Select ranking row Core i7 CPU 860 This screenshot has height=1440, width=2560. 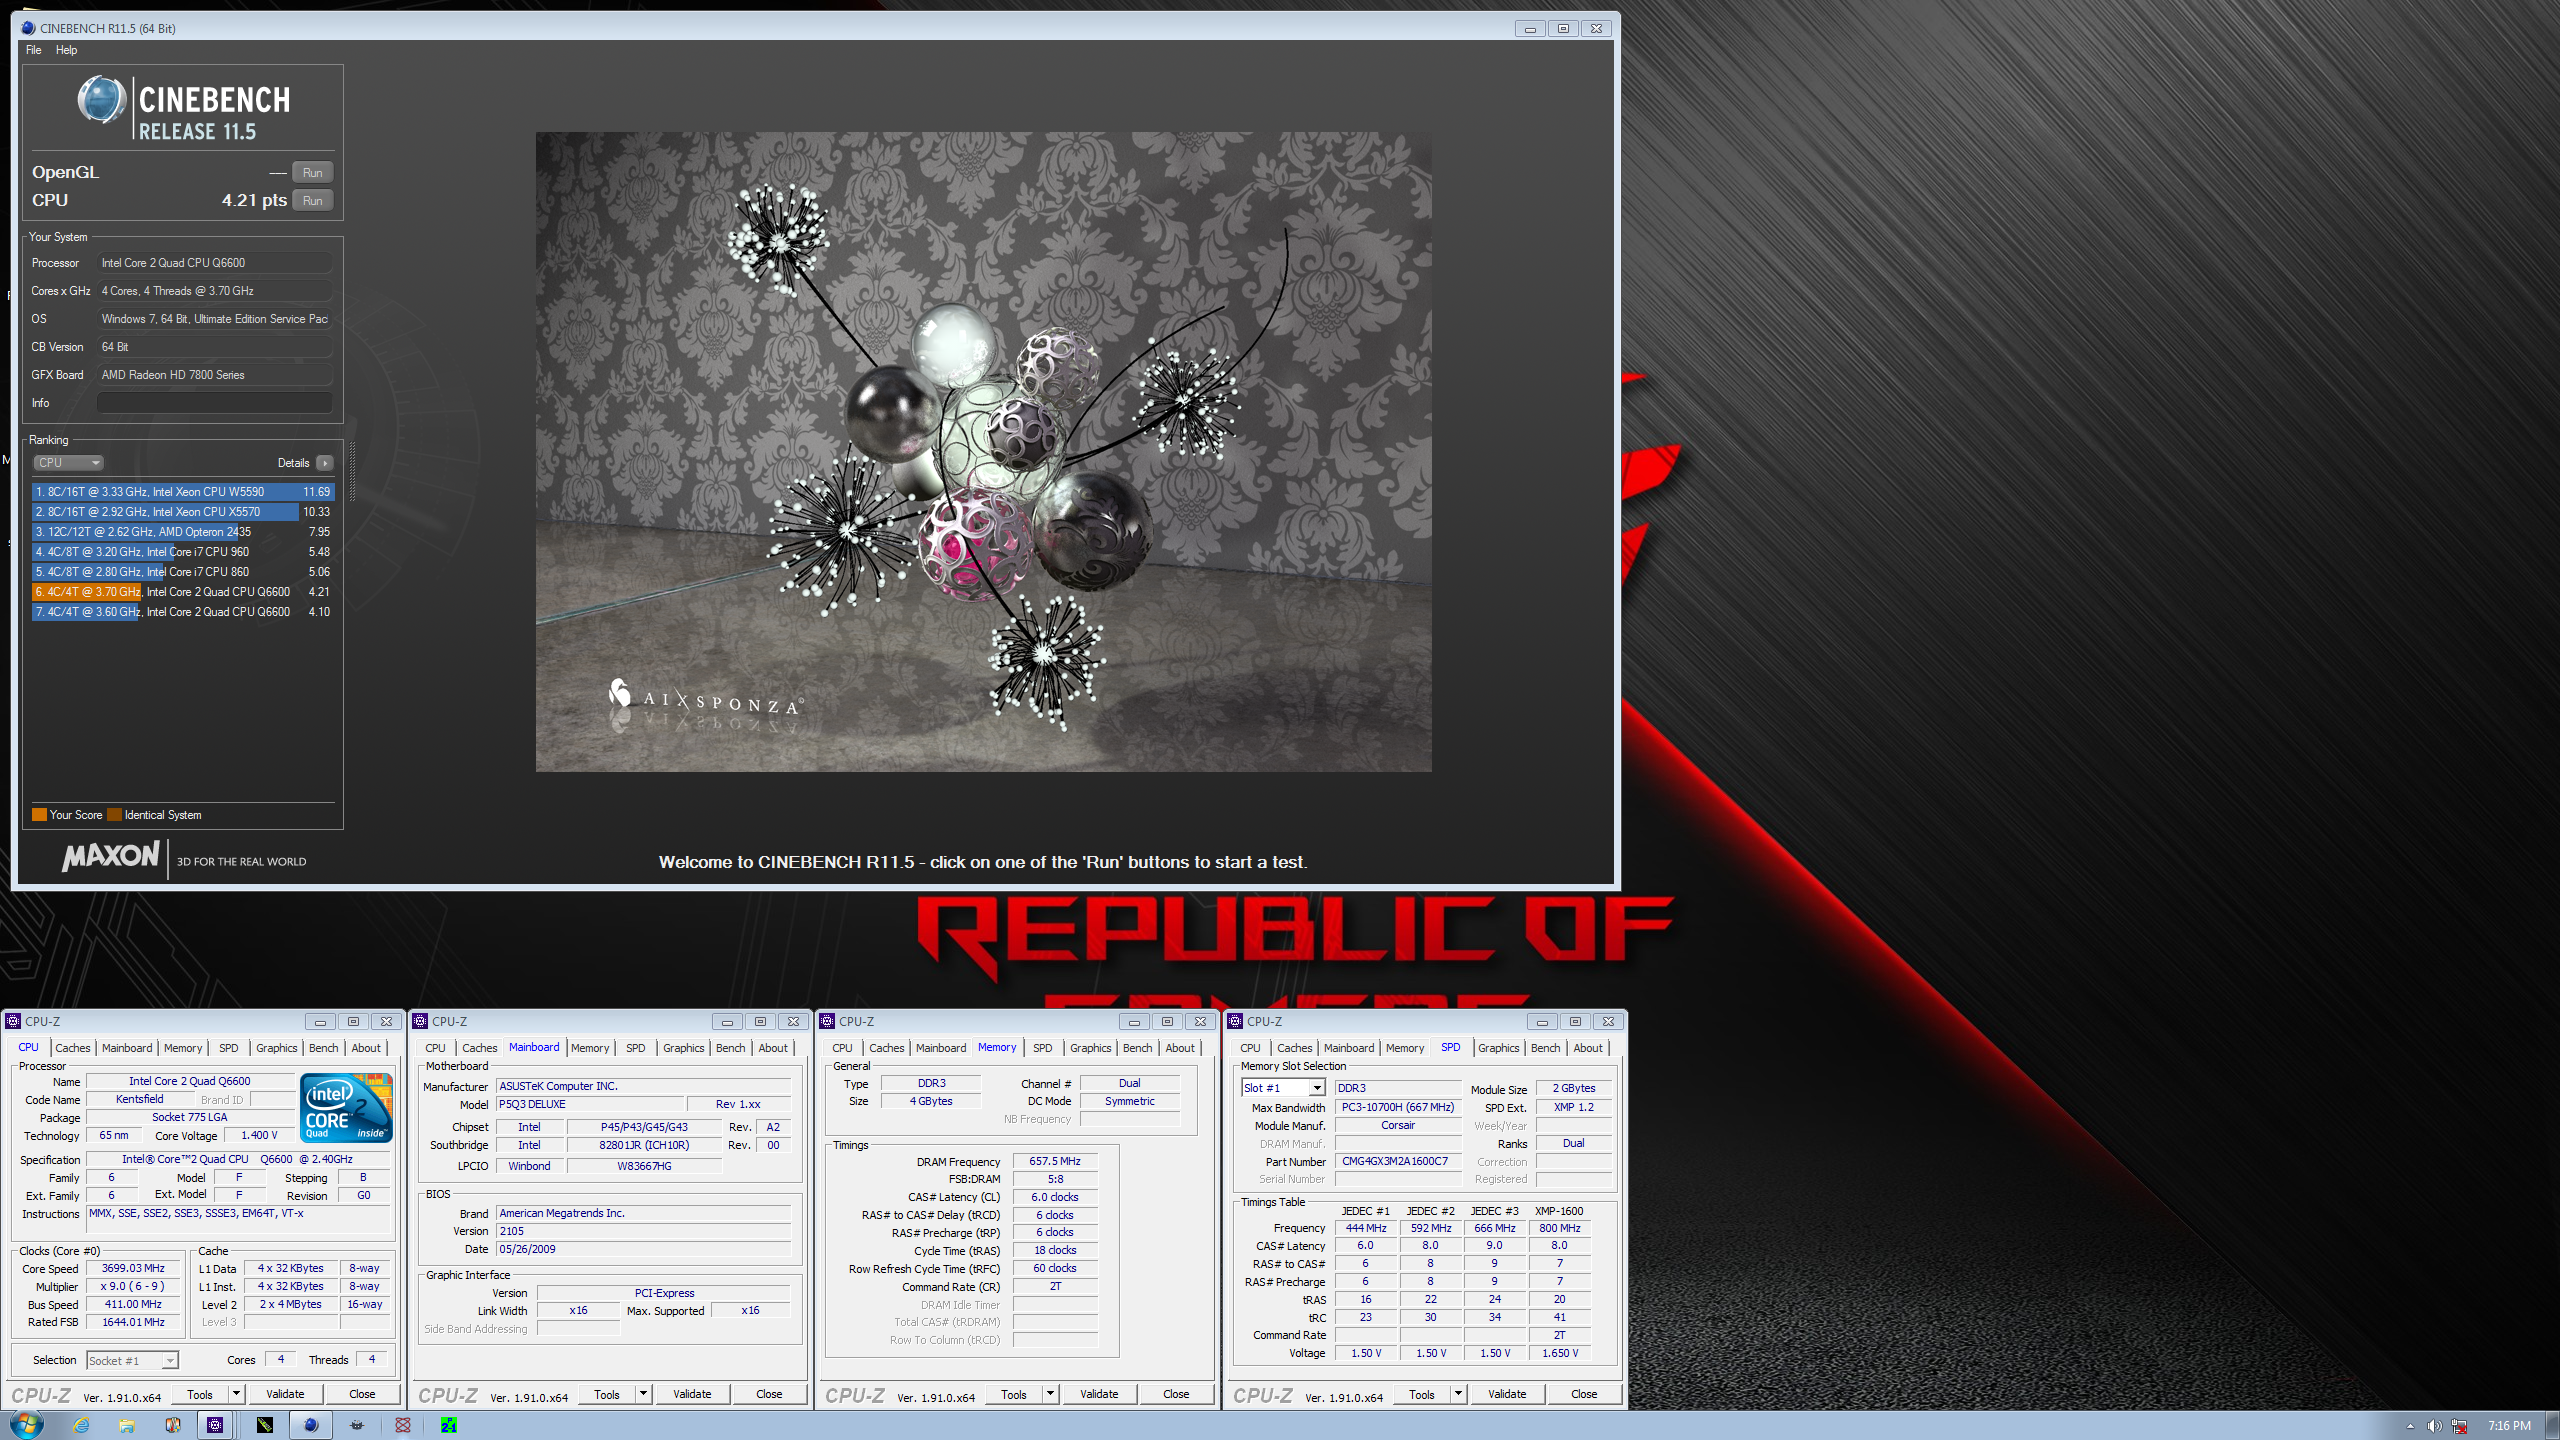tap(183, 572)
